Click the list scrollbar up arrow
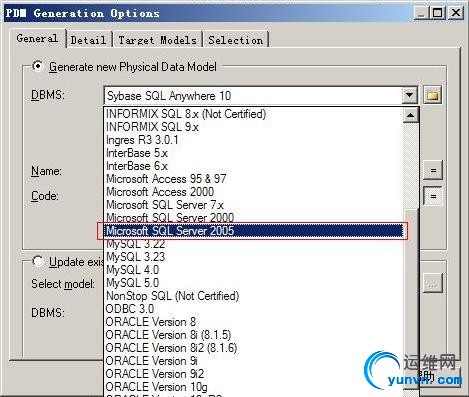469x397 pixels. point(410,115)
